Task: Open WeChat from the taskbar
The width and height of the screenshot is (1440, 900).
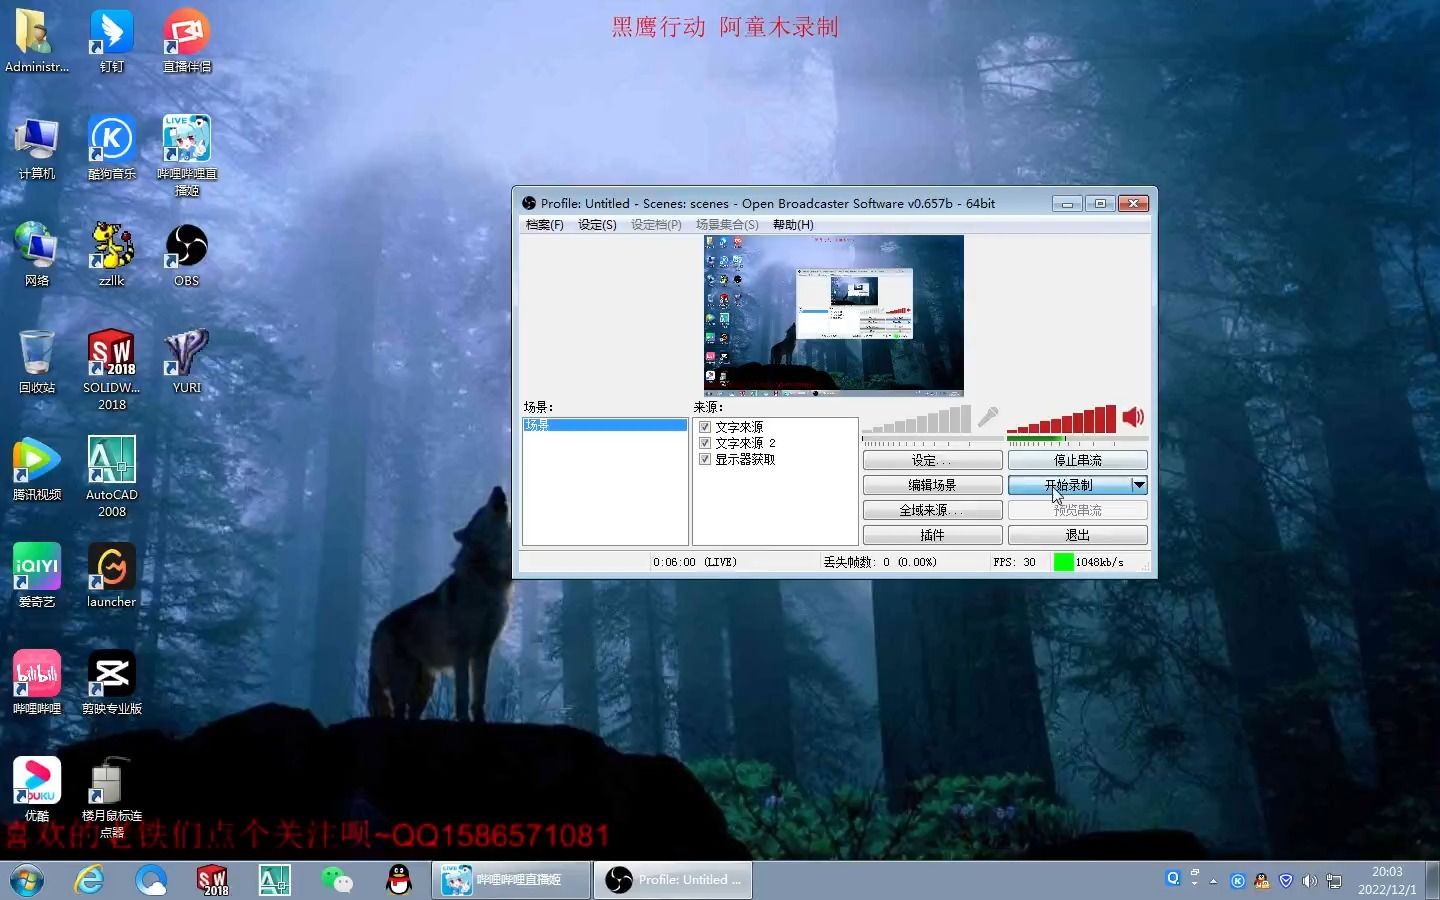Action: coord(337,879)
